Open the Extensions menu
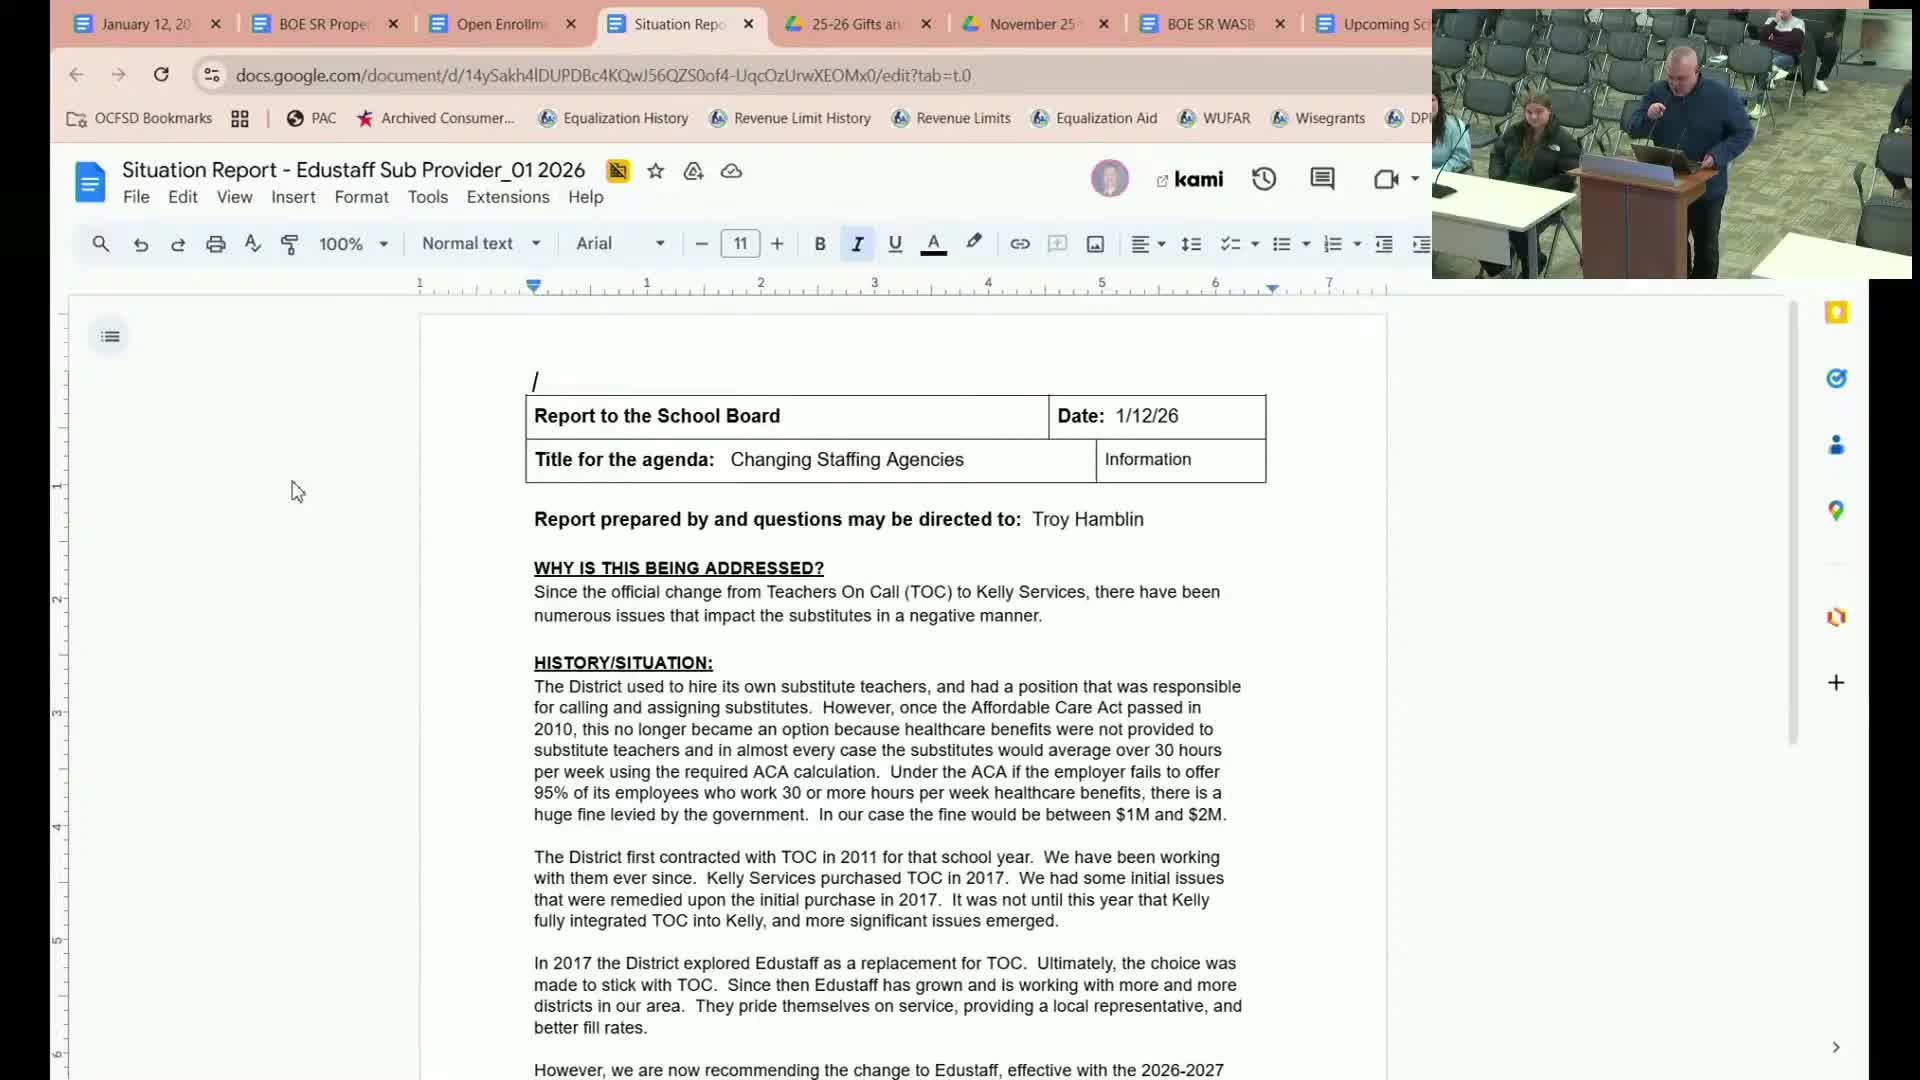This screenshot has height=1080, width=1920. pos(507,197)
